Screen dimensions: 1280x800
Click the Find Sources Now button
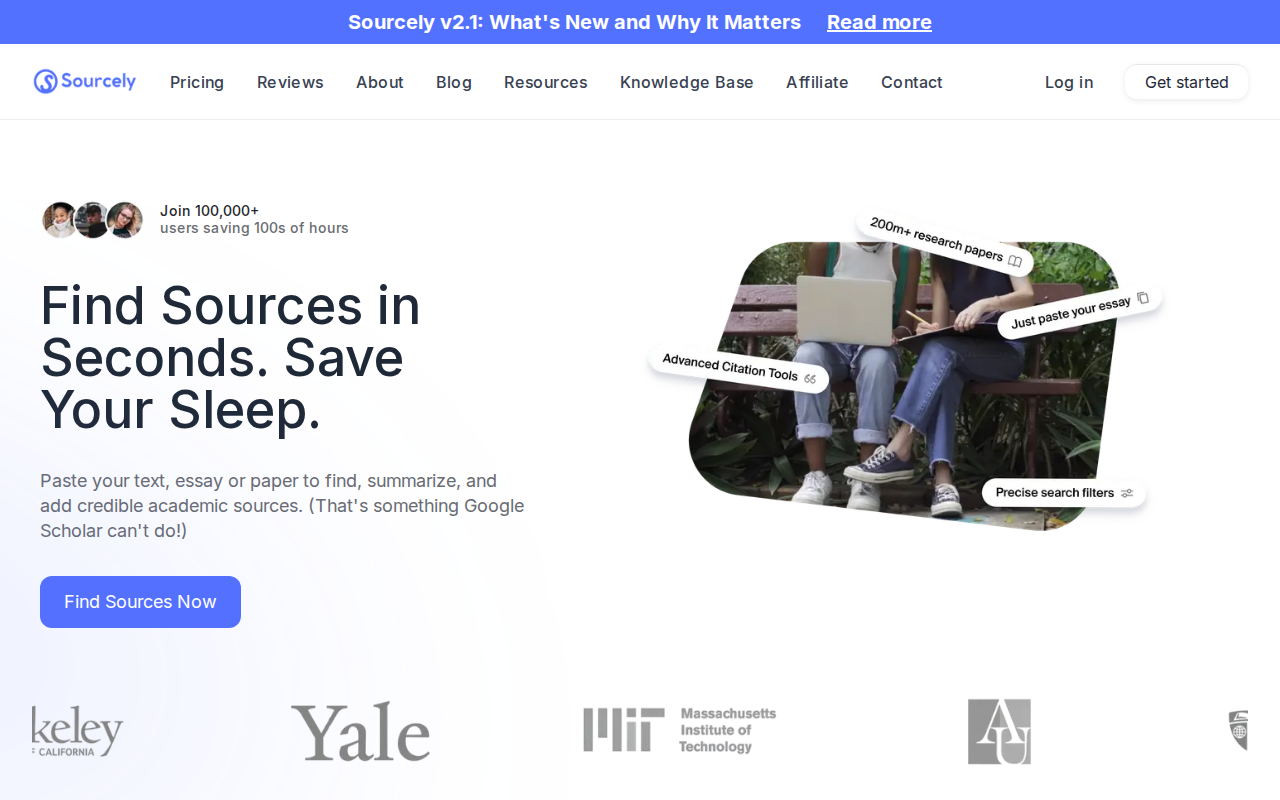pos(140,602)
